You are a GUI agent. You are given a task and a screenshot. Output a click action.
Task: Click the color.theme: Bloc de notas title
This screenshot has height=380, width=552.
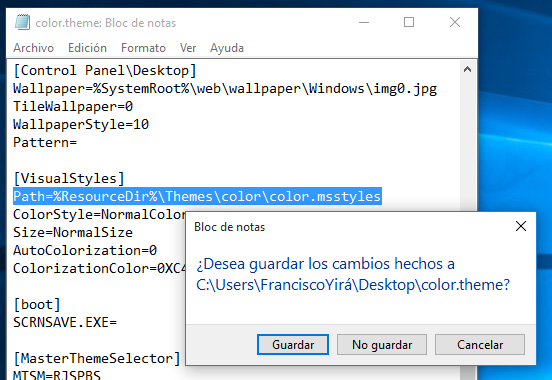[x=106, y=23]
